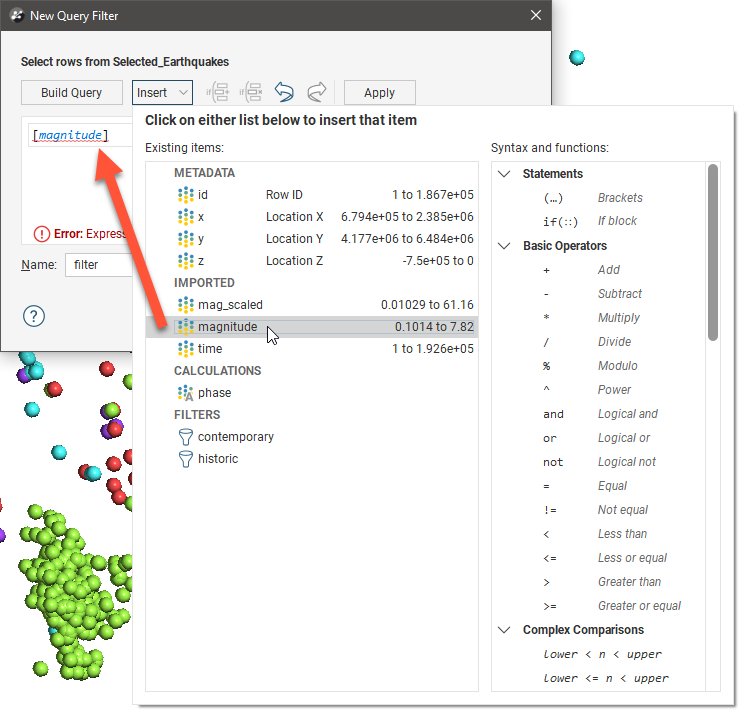The width and height of the screenshot is (742, 715).
Task: Click the historic filter funnel icon
Action: (x=185, y=459)
